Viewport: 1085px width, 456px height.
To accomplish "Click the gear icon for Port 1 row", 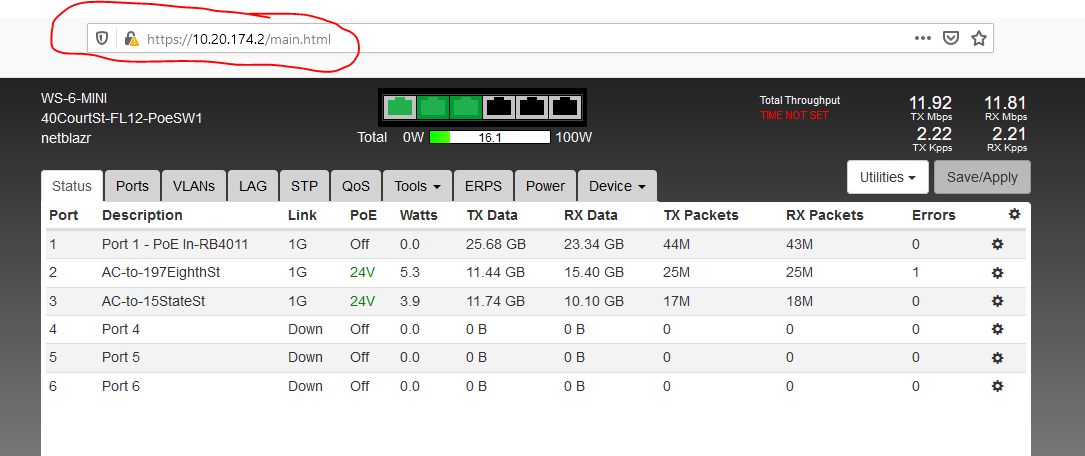I will 997,244.
